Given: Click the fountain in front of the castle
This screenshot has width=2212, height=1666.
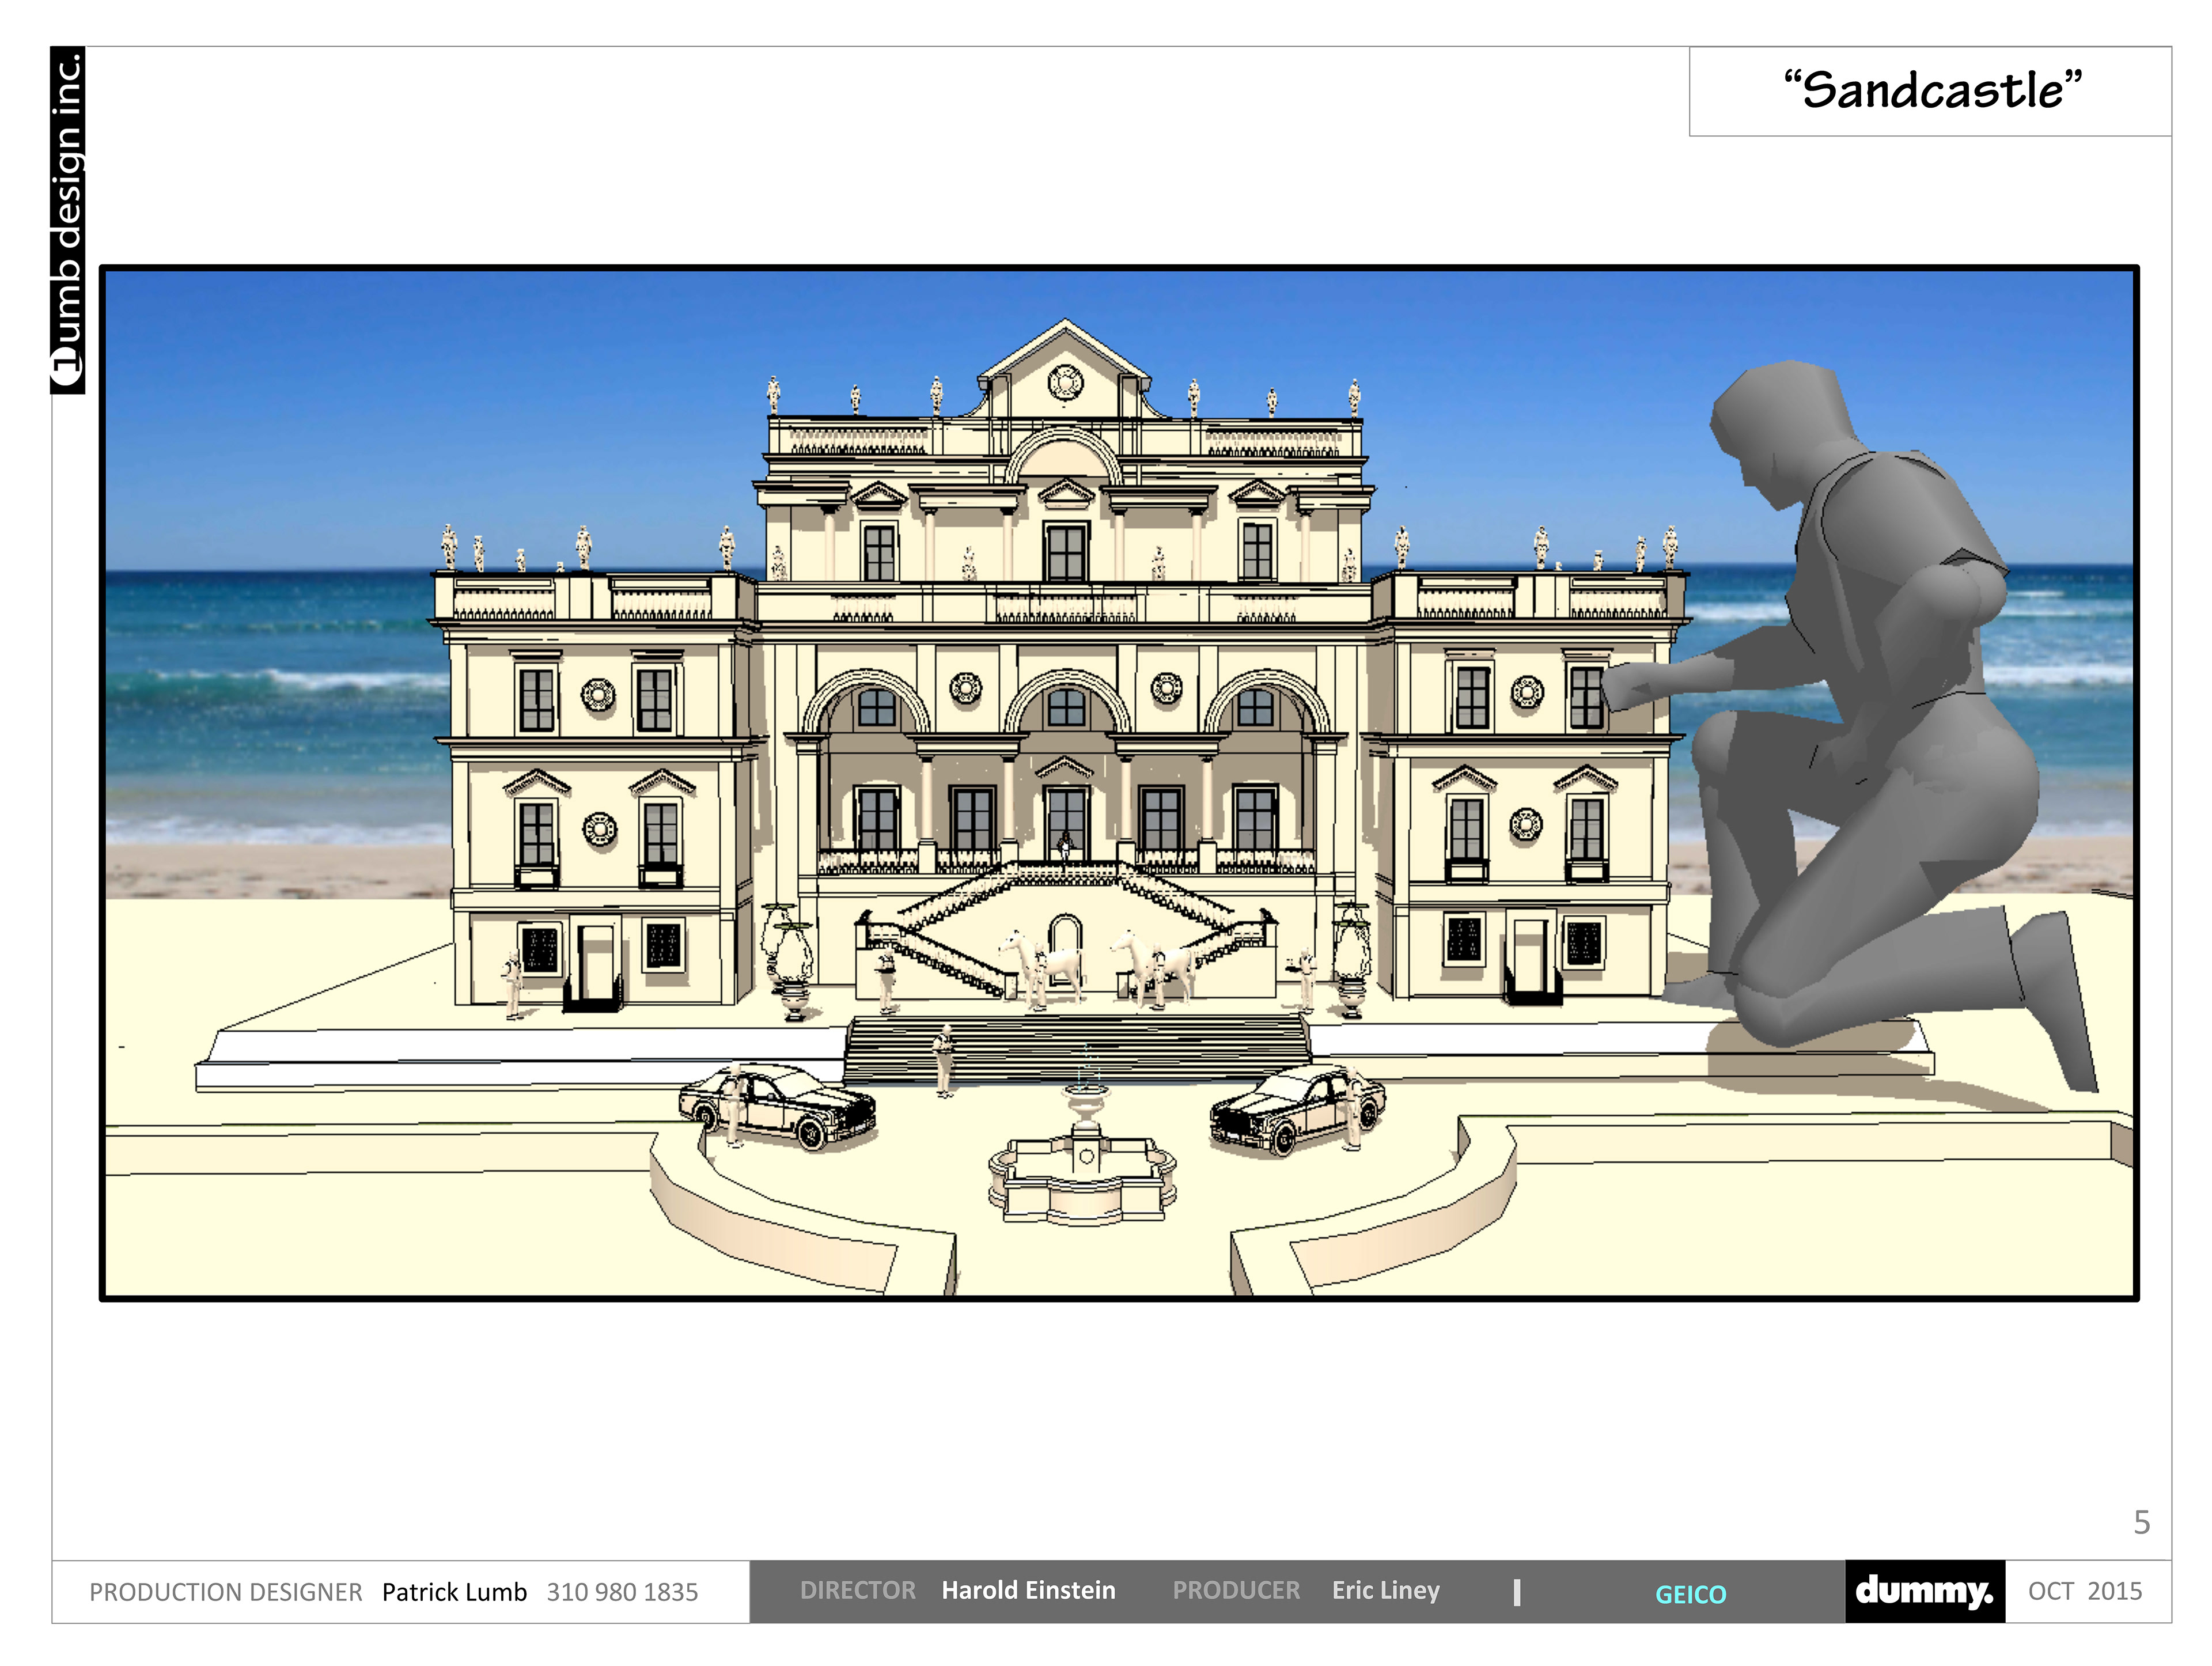Looking at the screenshot, I should [x=1084, y=1160].
